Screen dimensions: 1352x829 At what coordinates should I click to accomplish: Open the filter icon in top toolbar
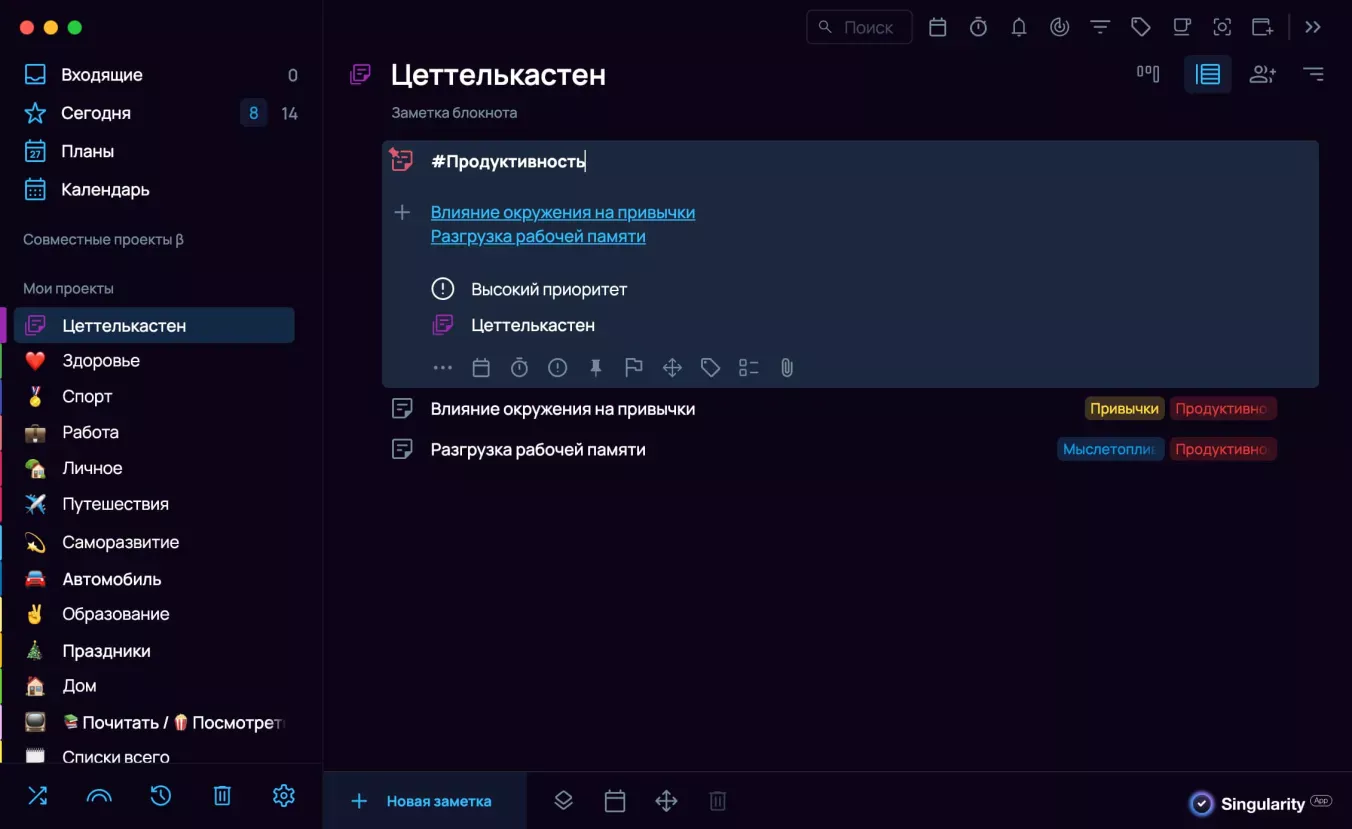[x=1100, y=27]
